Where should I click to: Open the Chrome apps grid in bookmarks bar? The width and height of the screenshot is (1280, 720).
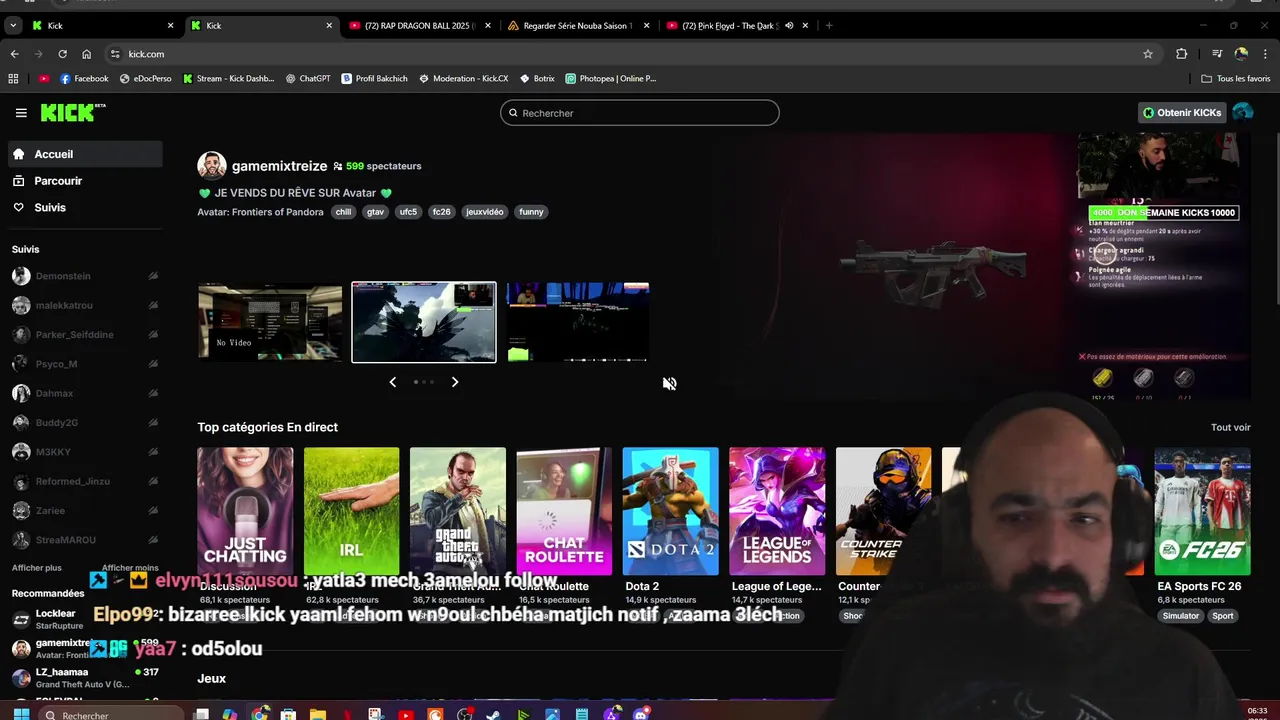(x=13, y=78)
